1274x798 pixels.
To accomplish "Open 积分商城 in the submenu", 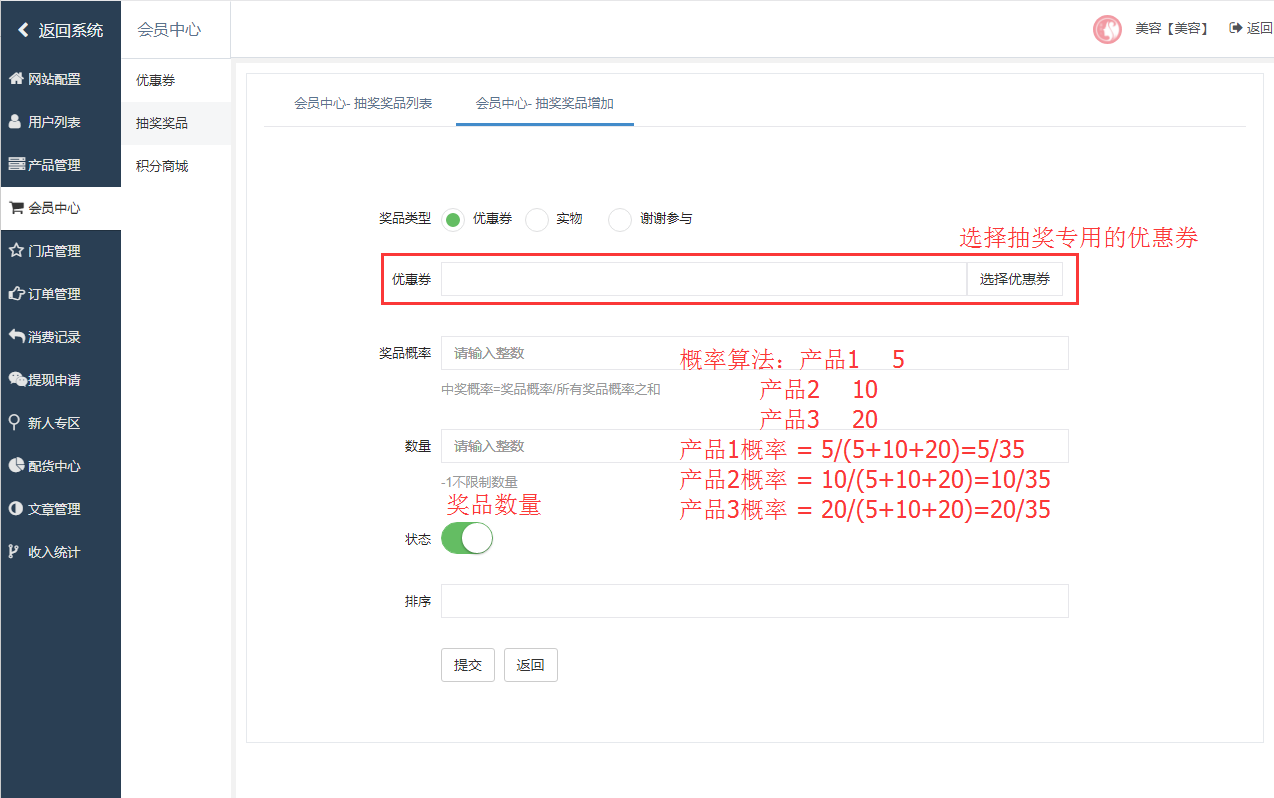I will click(162, 166).
